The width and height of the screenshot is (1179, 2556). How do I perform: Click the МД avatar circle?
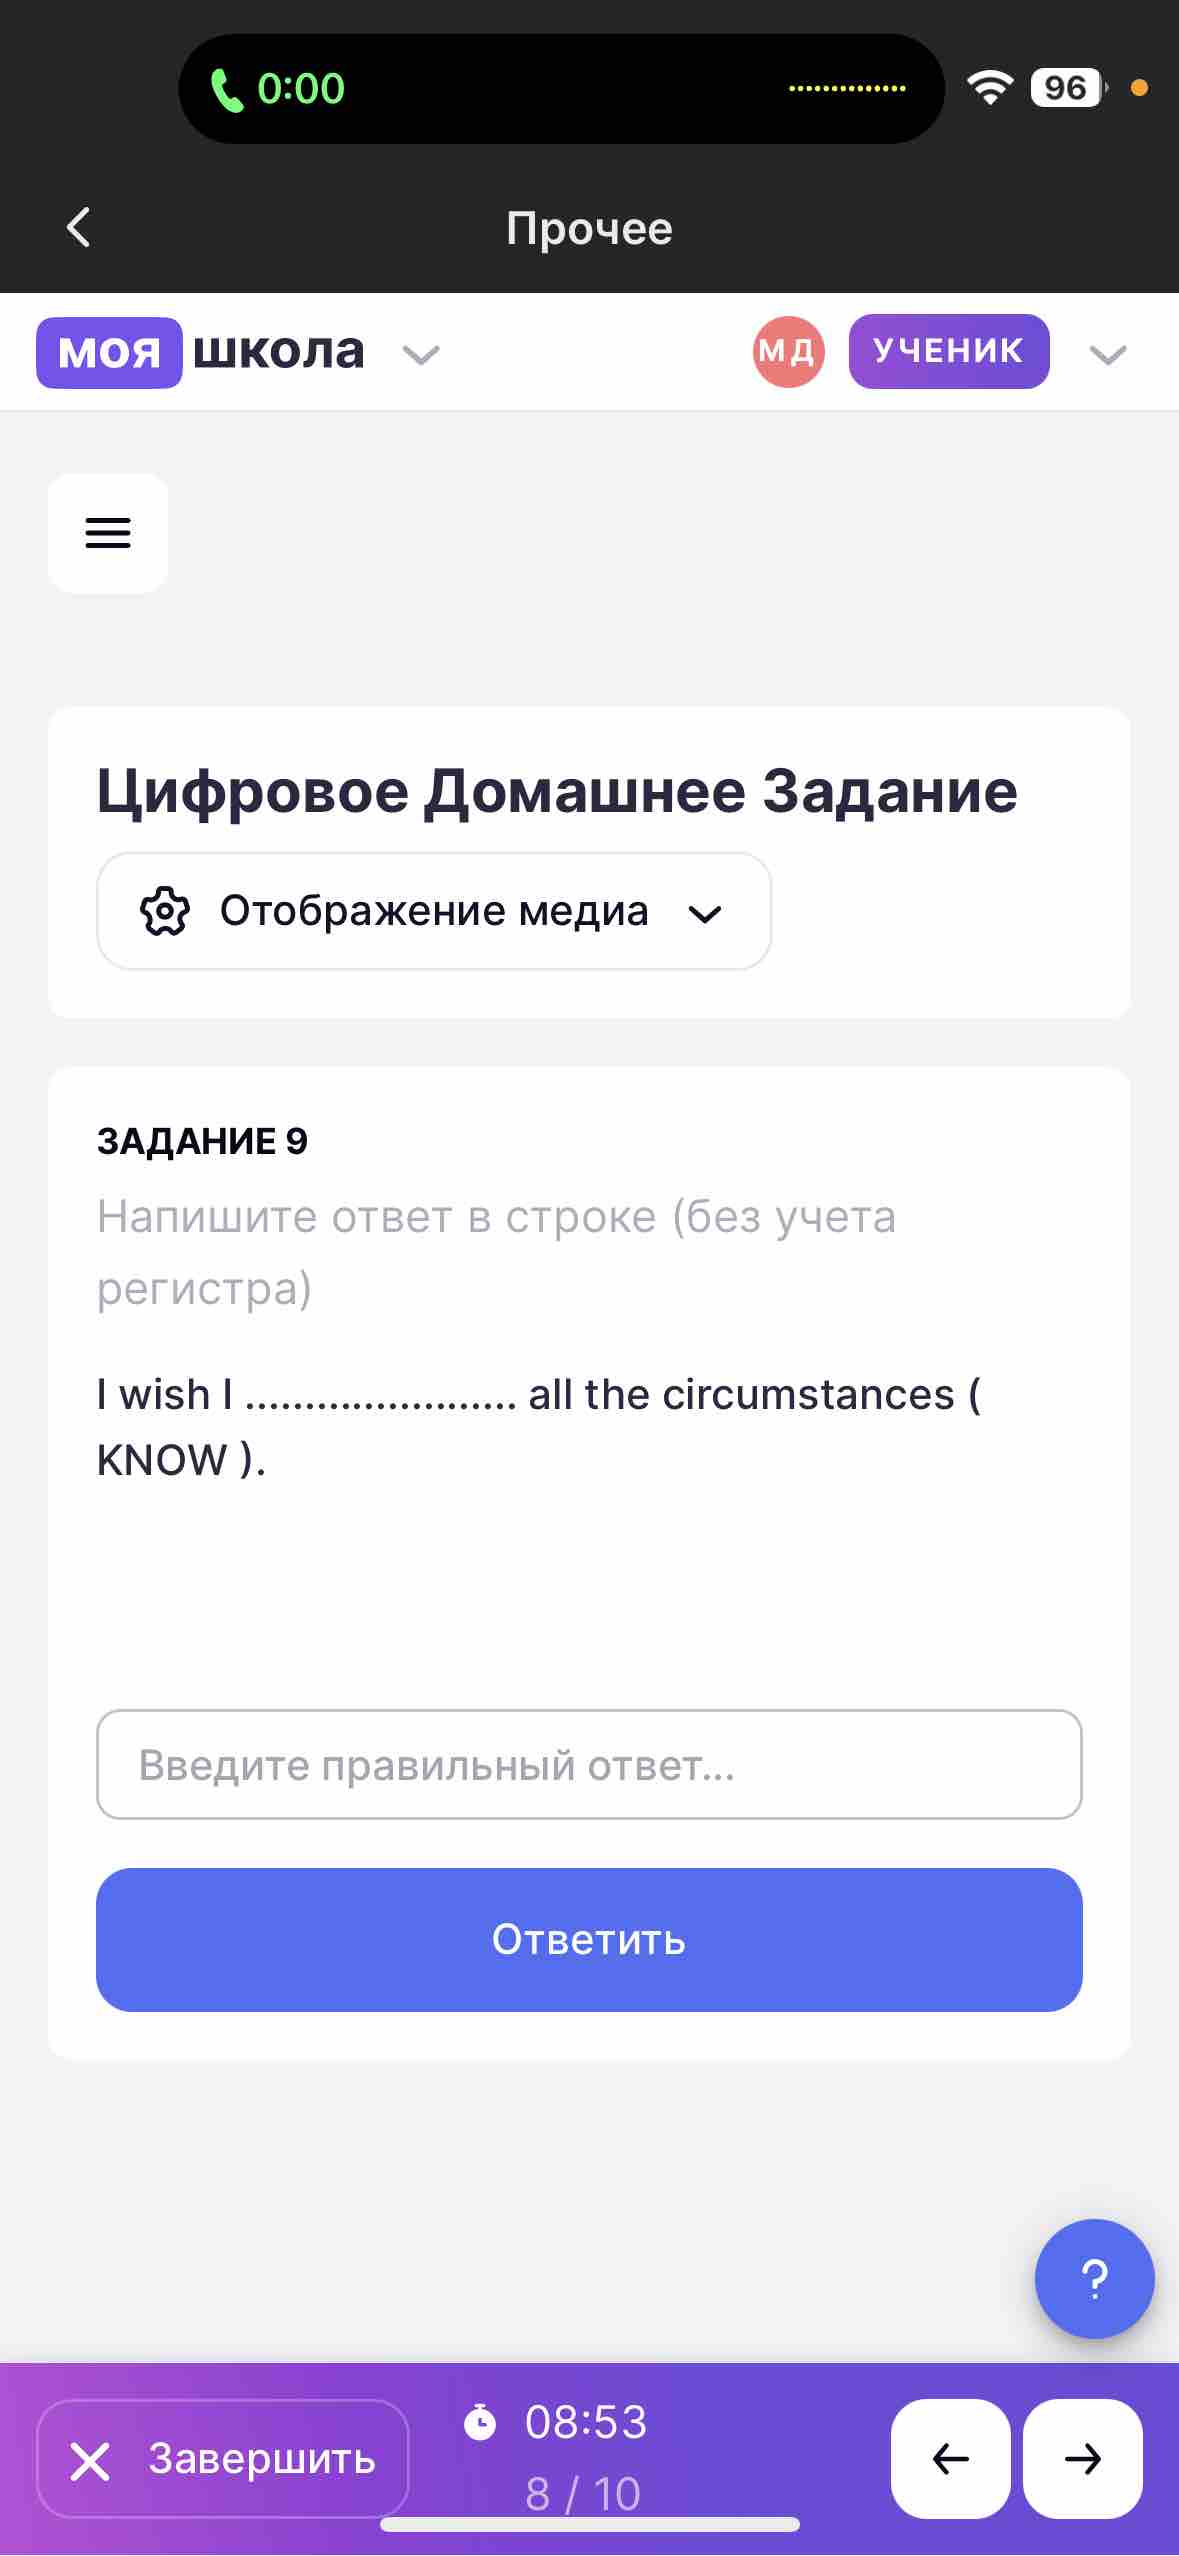point(788,352)
